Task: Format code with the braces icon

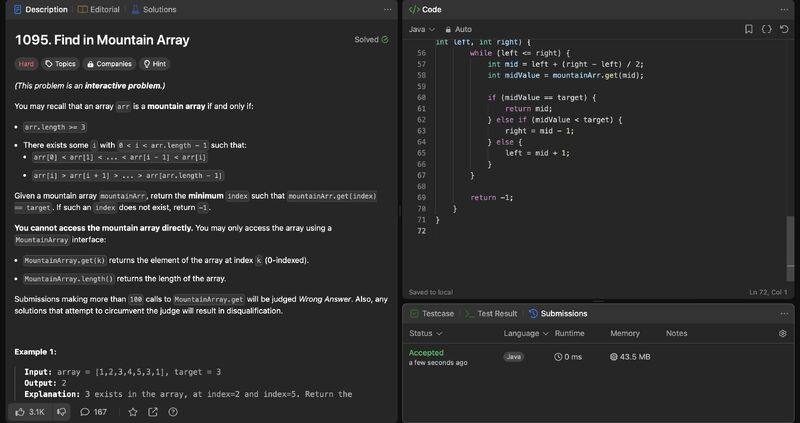Action: (766, 29)
